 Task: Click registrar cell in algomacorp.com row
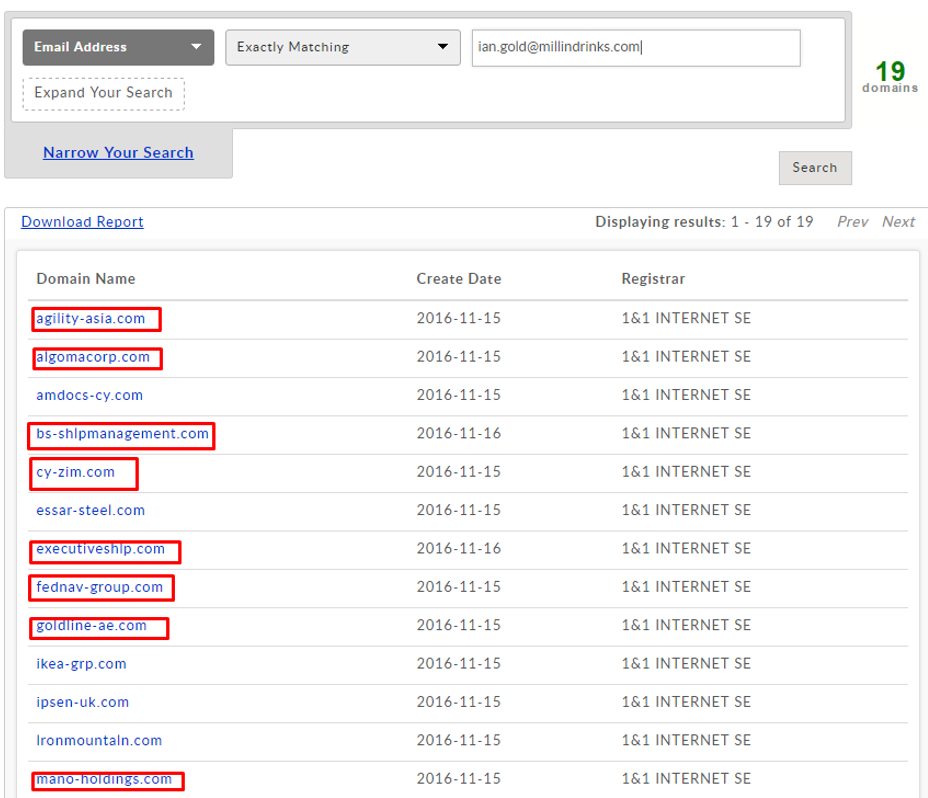coord(686,357)
